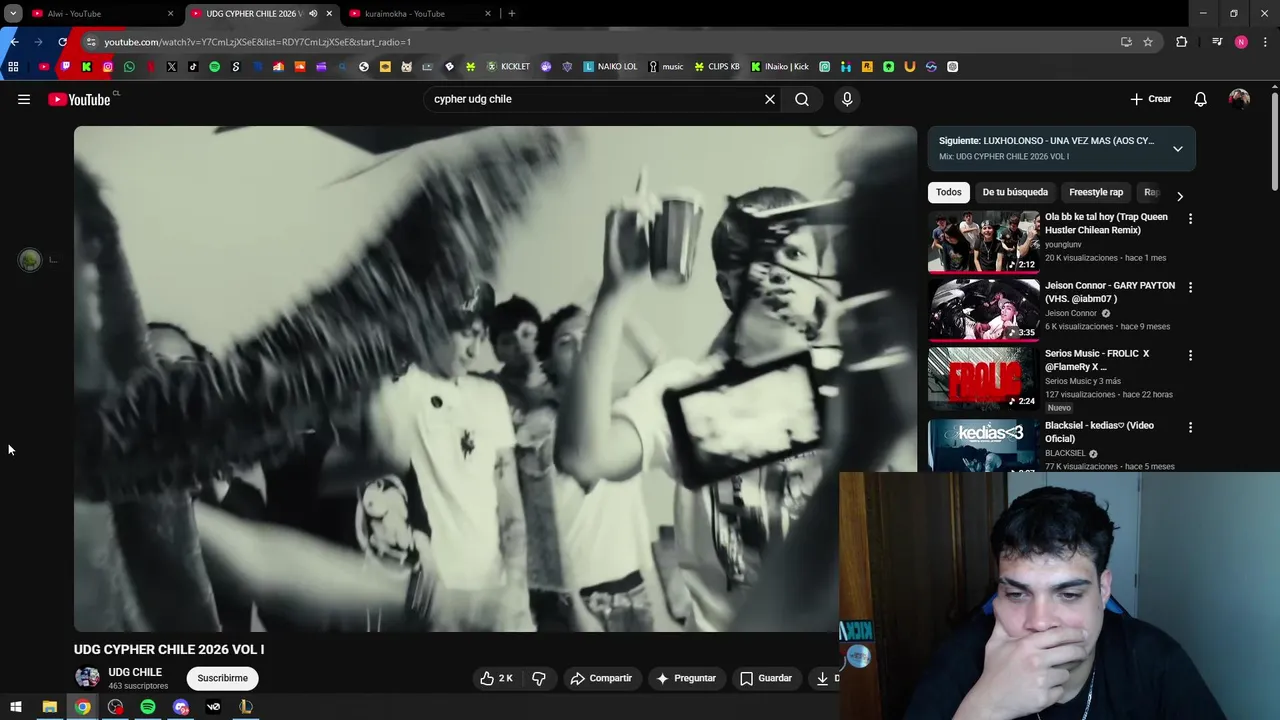
Task: Open the Chrome profile N avatar
Action: click(1241, 42)
